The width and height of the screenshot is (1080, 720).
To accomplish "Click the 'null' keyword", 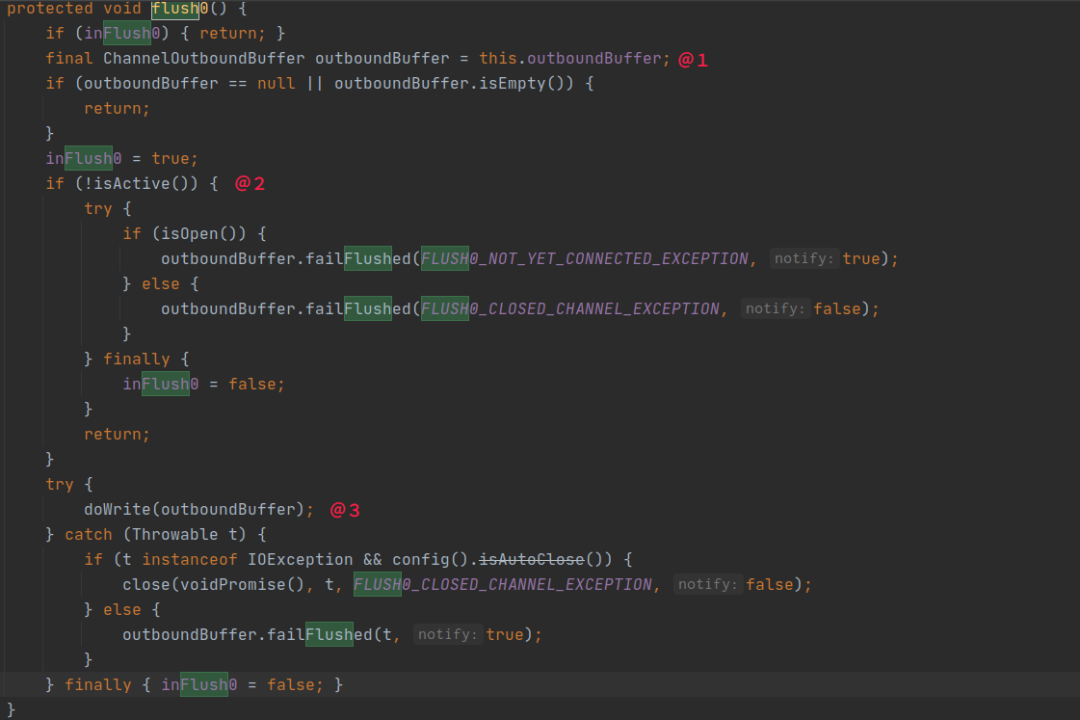I will [x=276, y=83].
